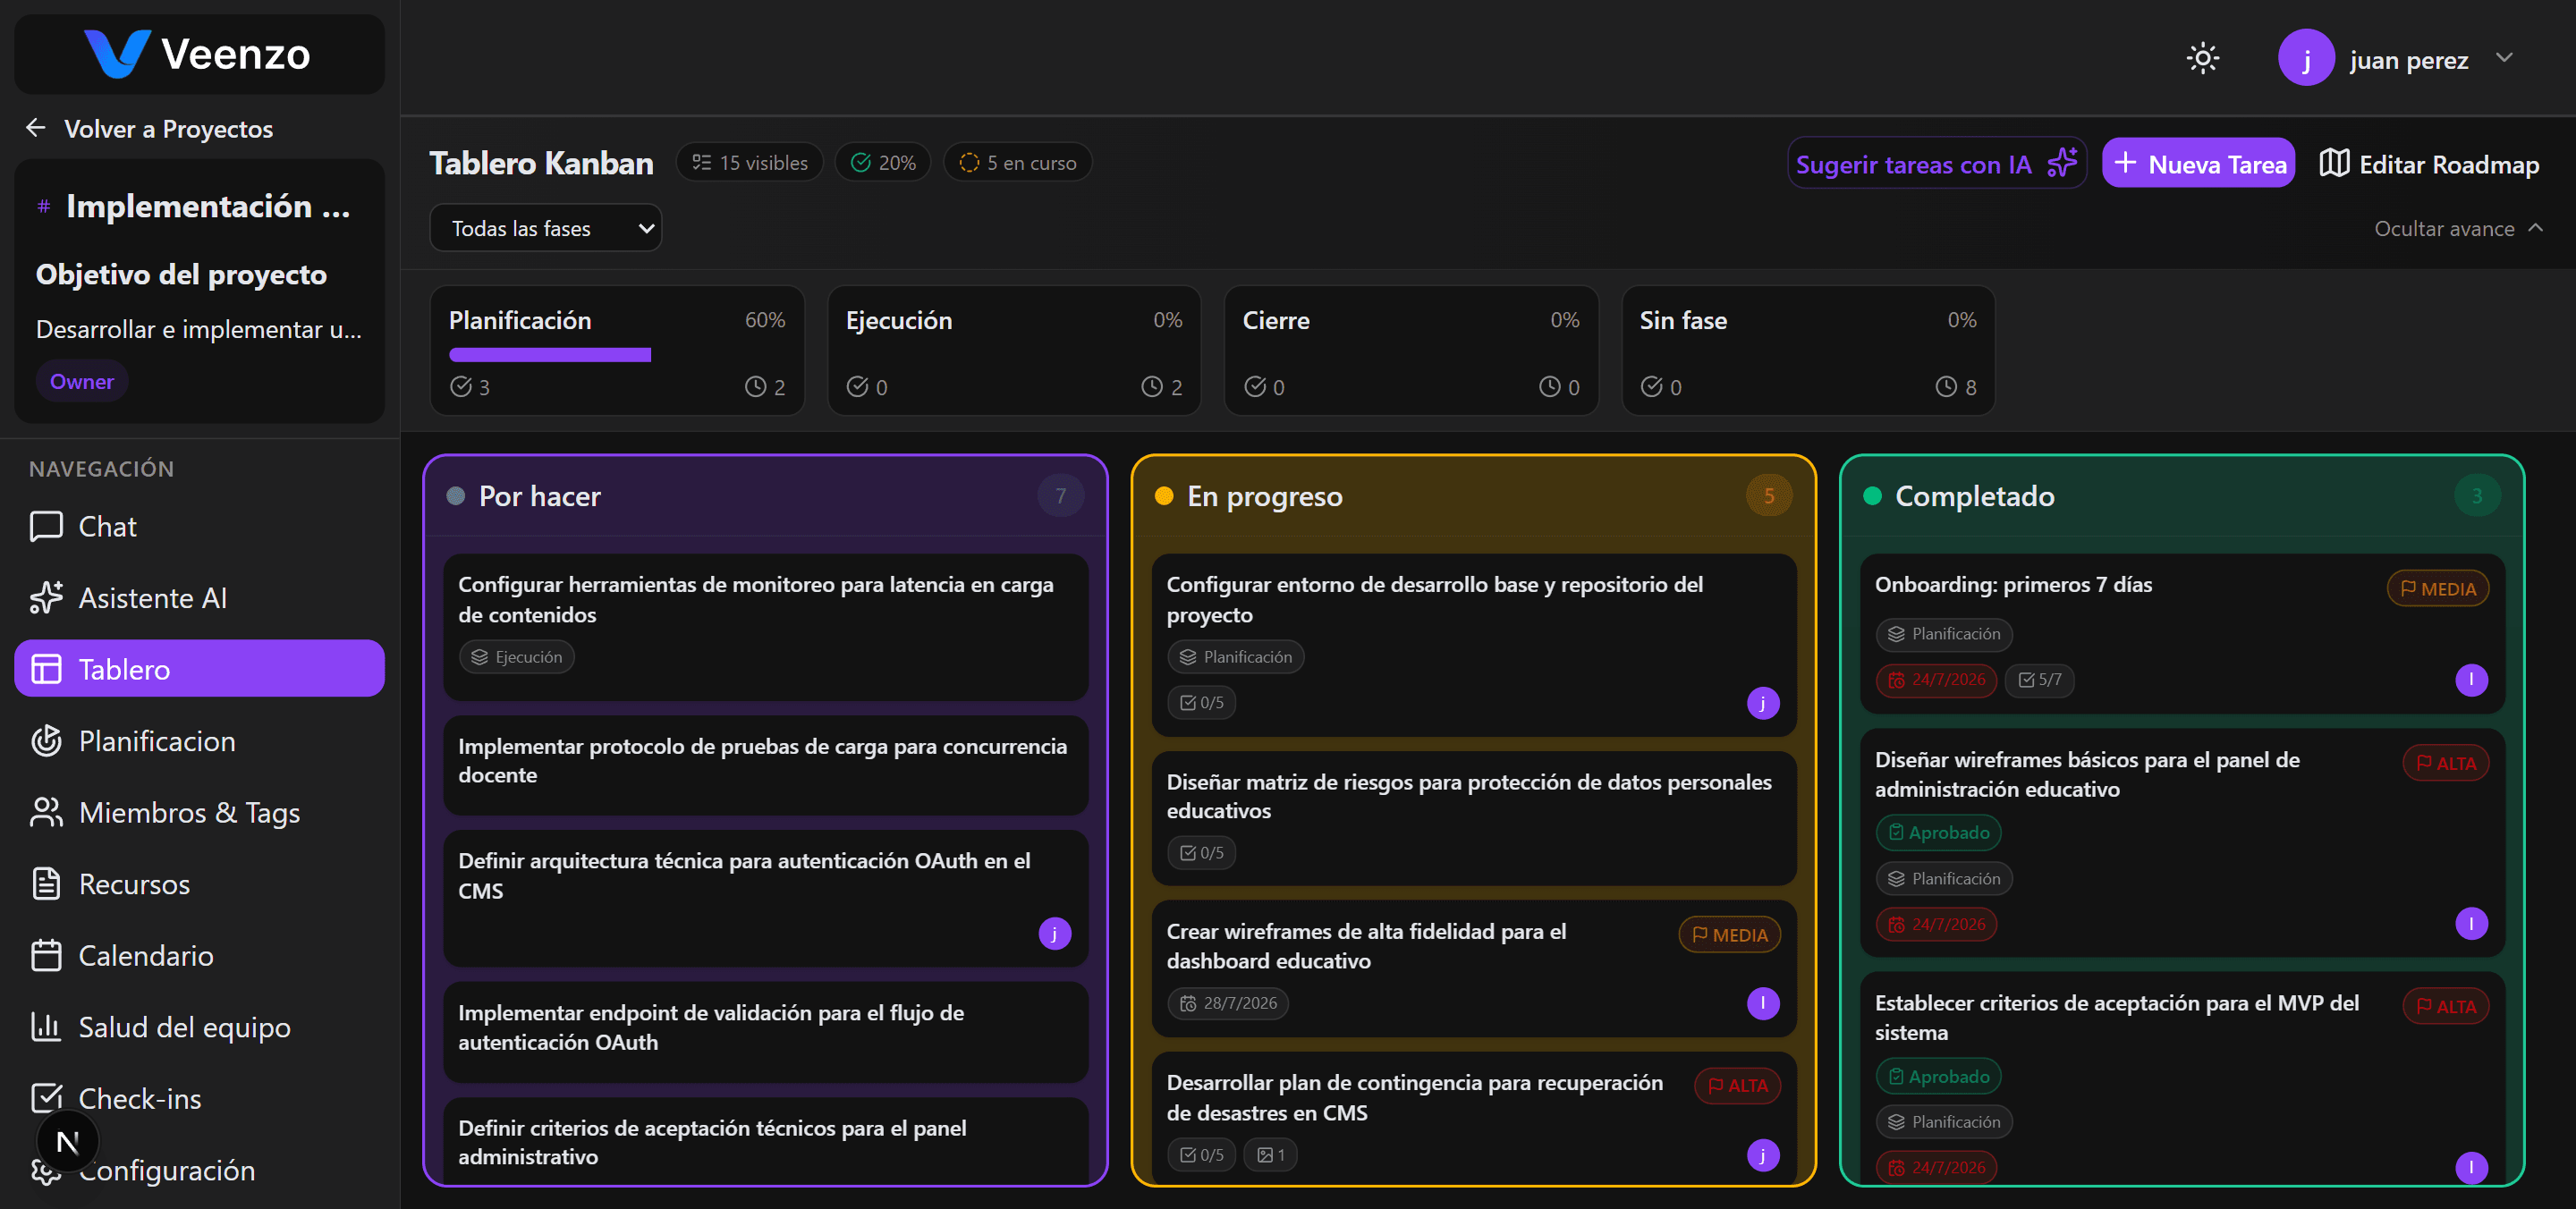
Task: Click the Por hacer count badge 7
Action: coord(1060,495)
